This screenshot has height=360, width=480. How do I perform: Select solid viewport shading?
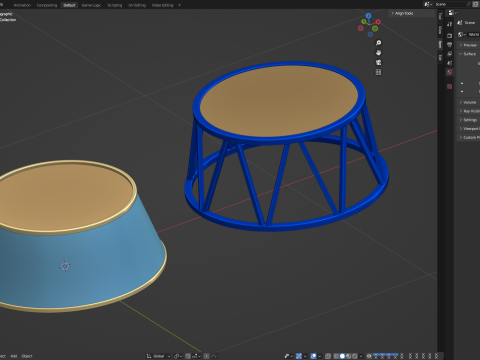(342, 356)
